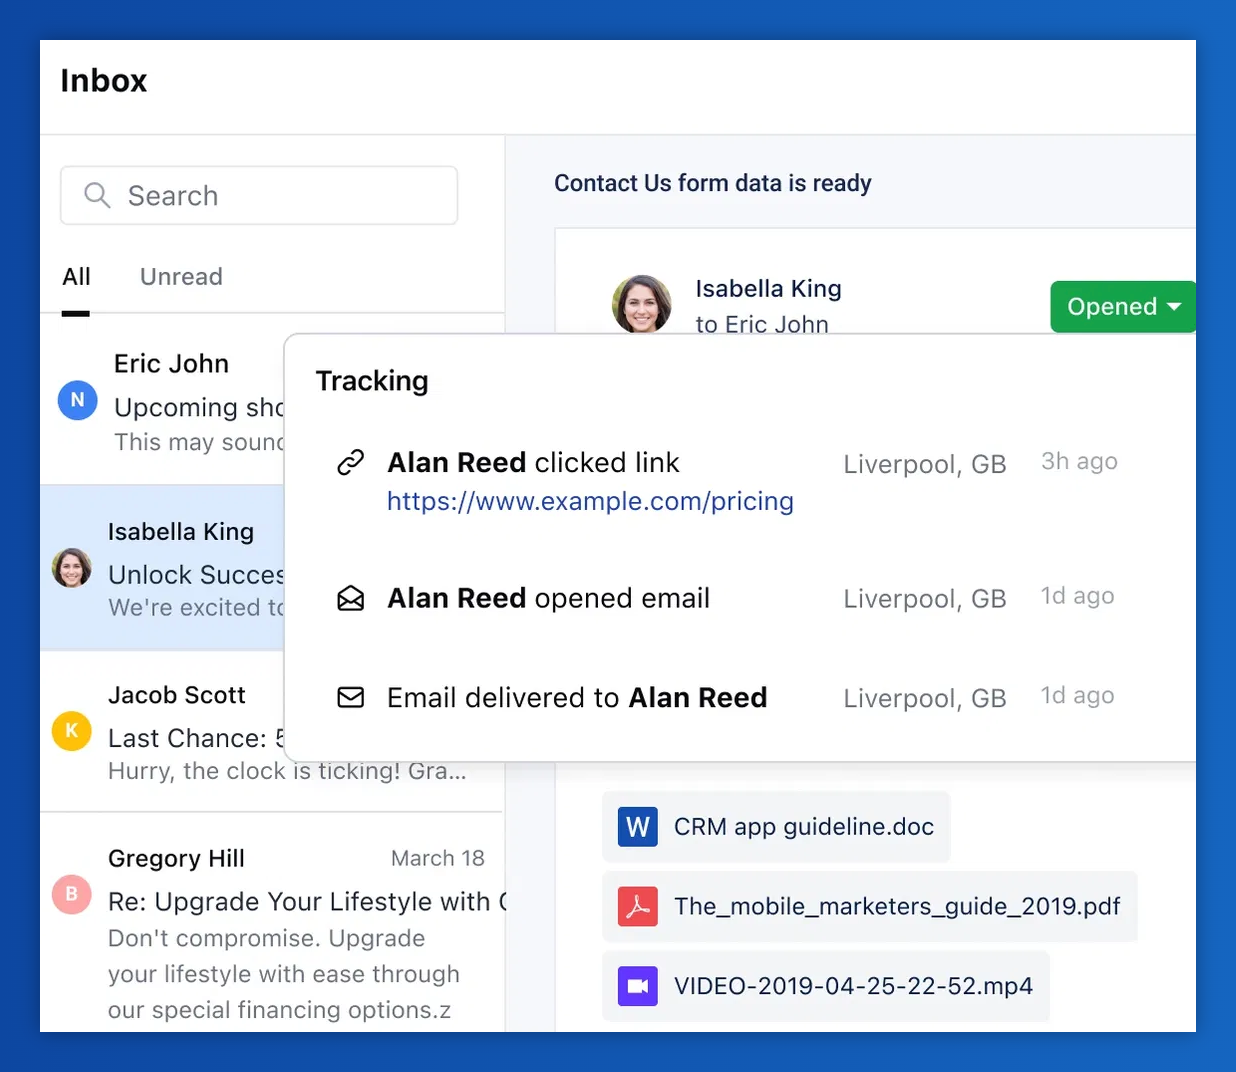Click the search magnifier icon

(97, 195)
